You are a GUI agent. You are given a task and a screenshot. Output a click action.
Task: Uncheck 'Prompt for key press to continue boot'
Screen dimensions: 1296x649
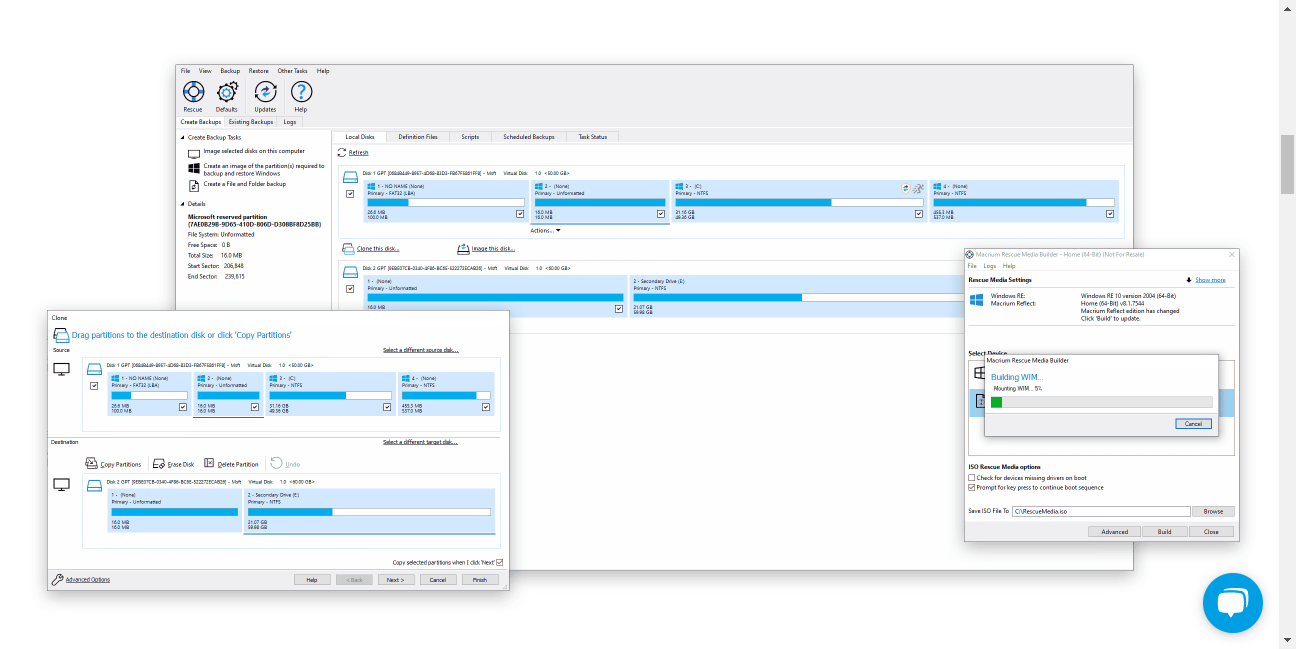coord(972,488)
